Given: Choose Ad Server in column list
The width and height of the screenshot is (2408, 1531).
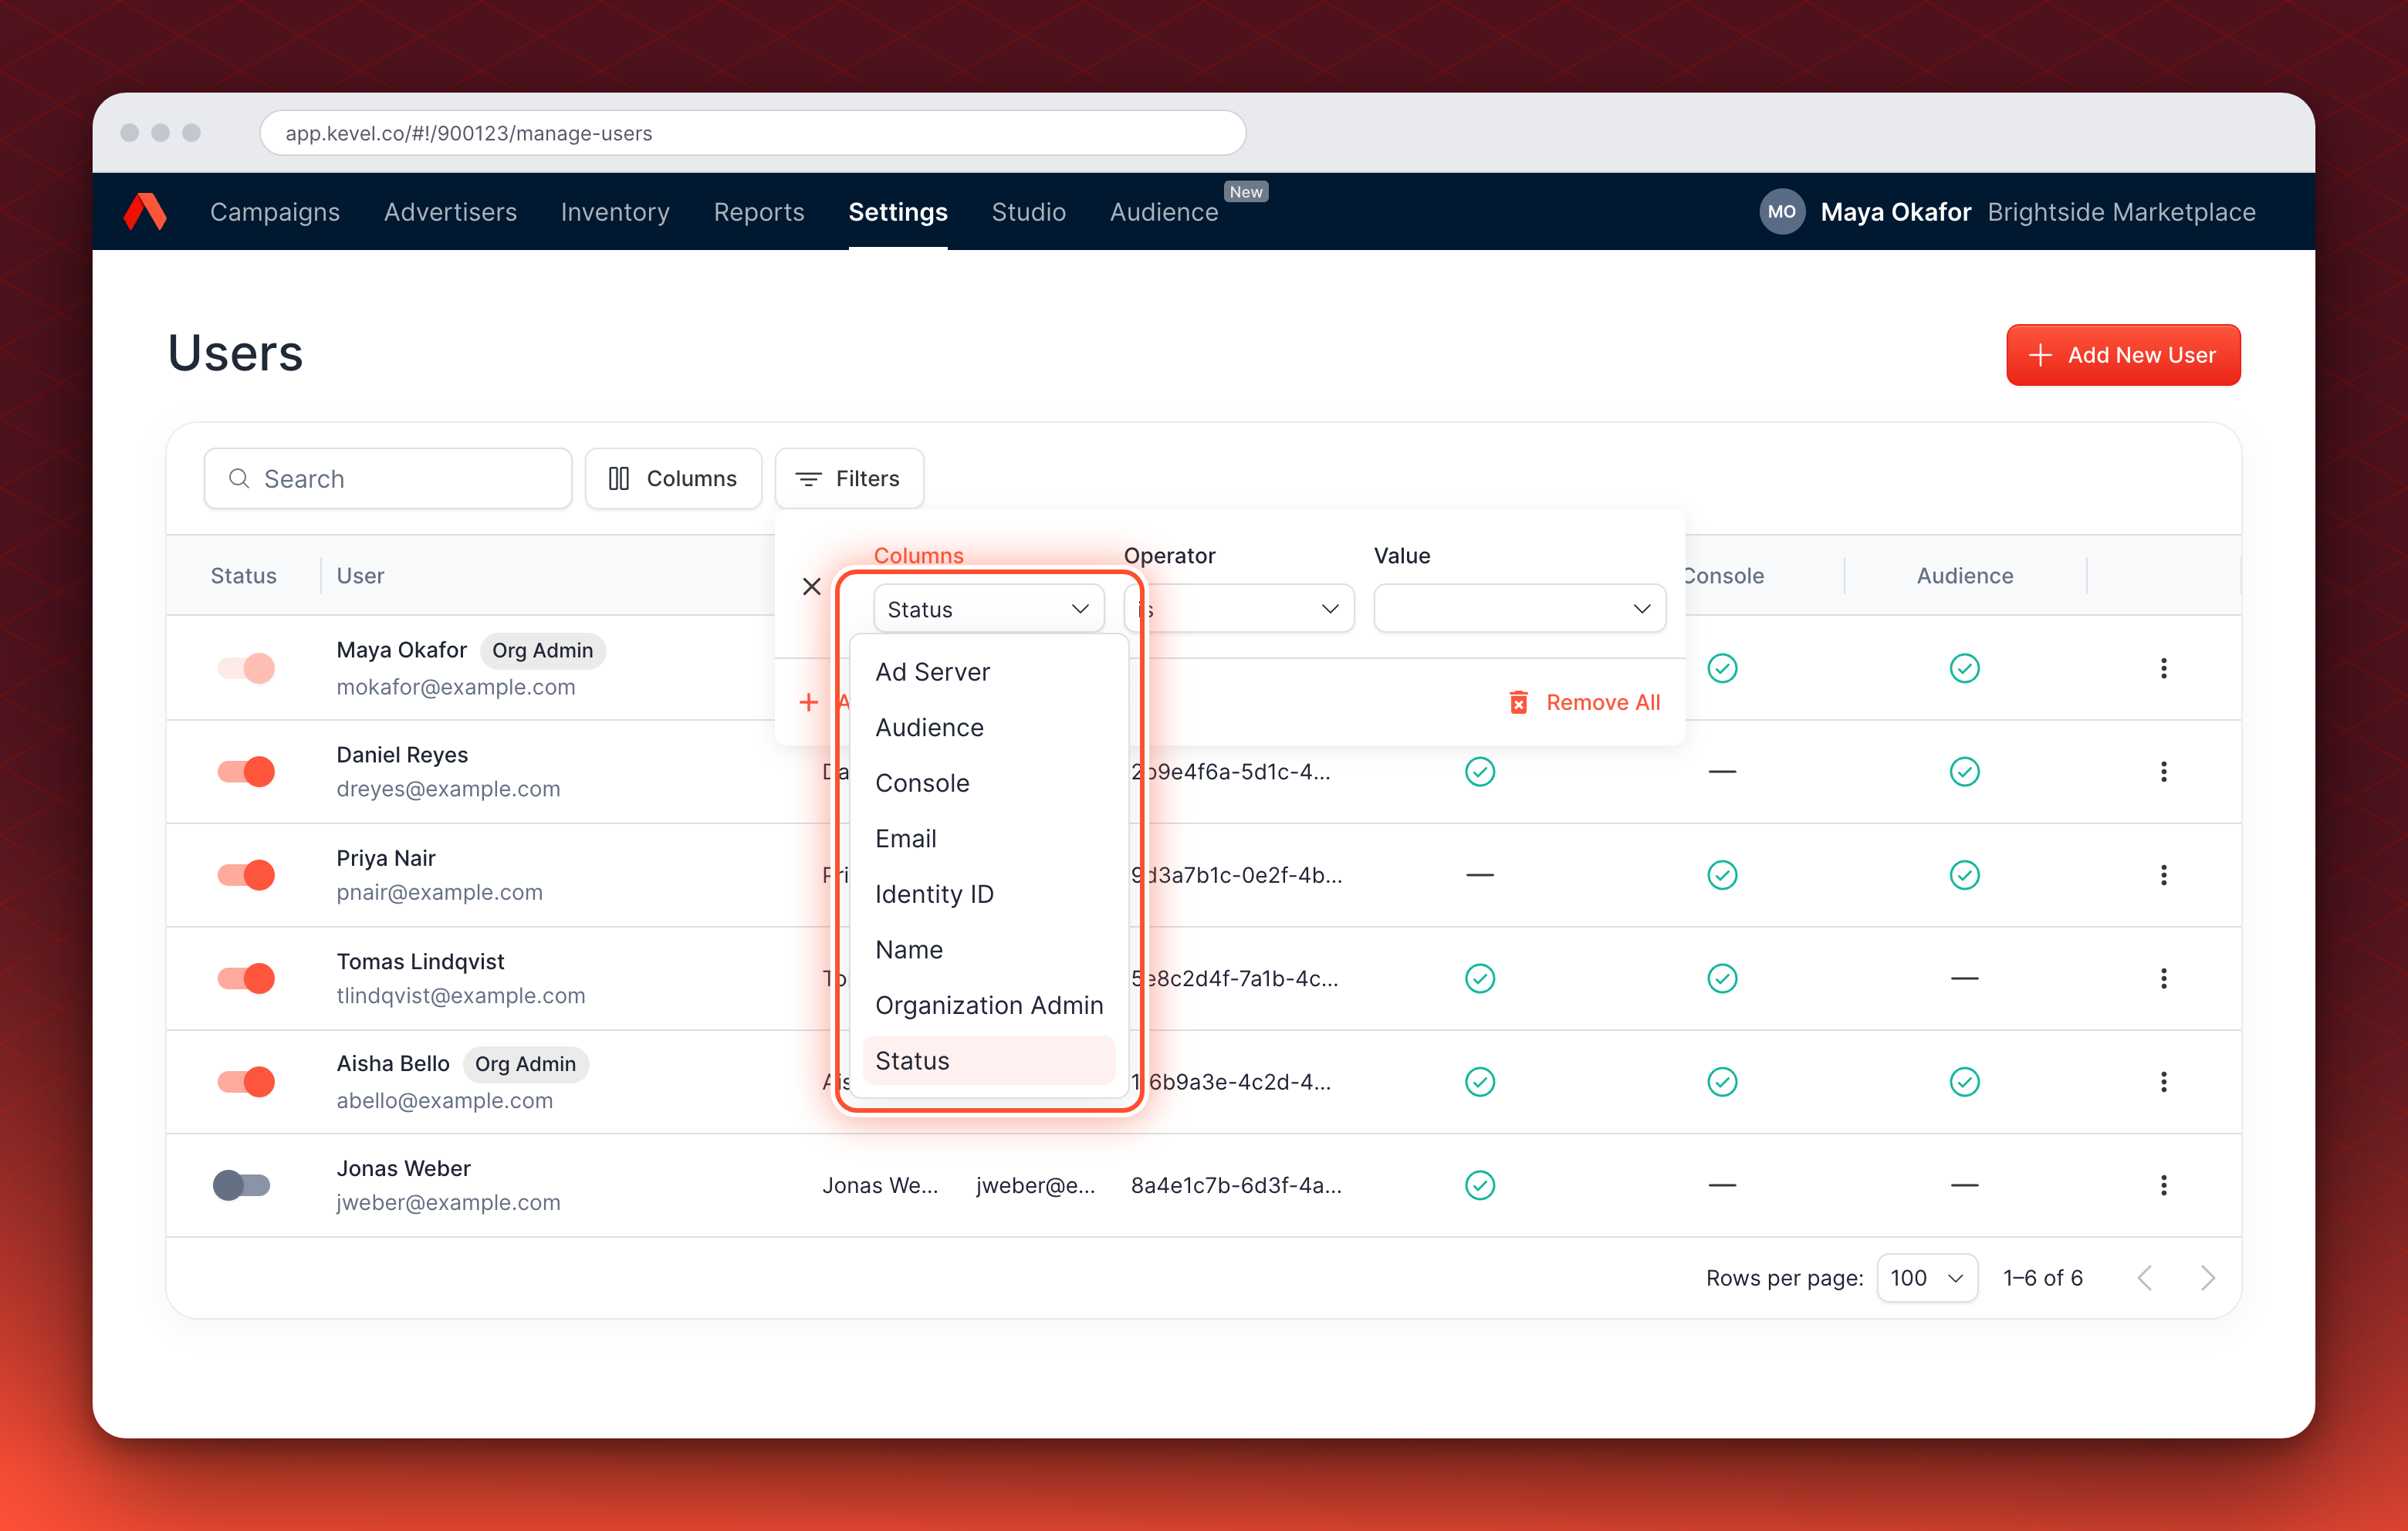Looking at the screenshot, I should coord(988,672).
